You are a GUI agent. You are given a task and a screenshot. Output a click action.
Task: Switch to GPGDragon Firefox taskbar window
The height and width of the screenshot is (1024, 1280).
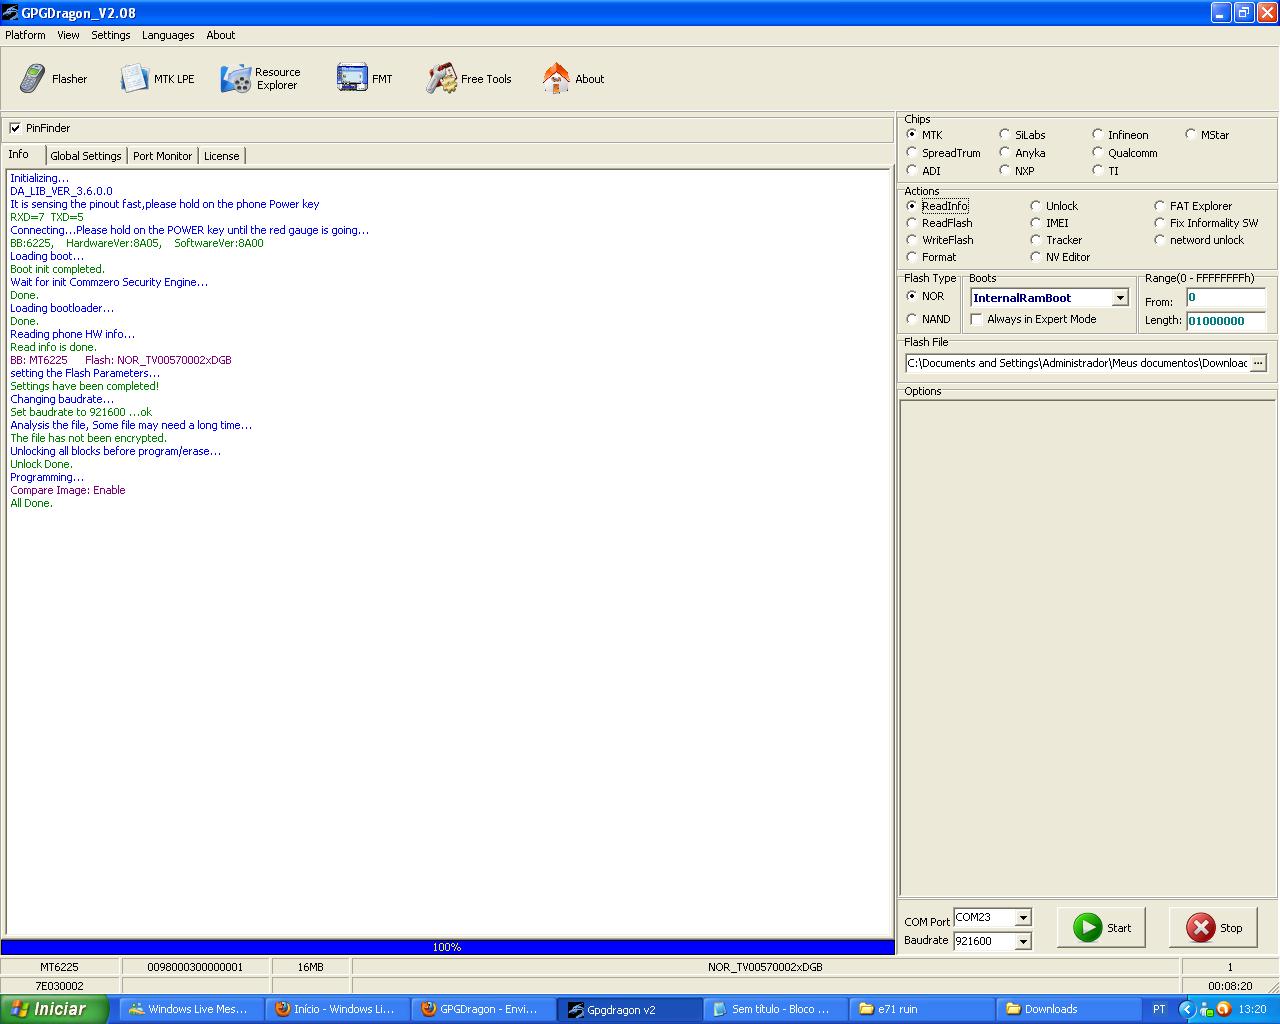click(x=482, y=1009)
